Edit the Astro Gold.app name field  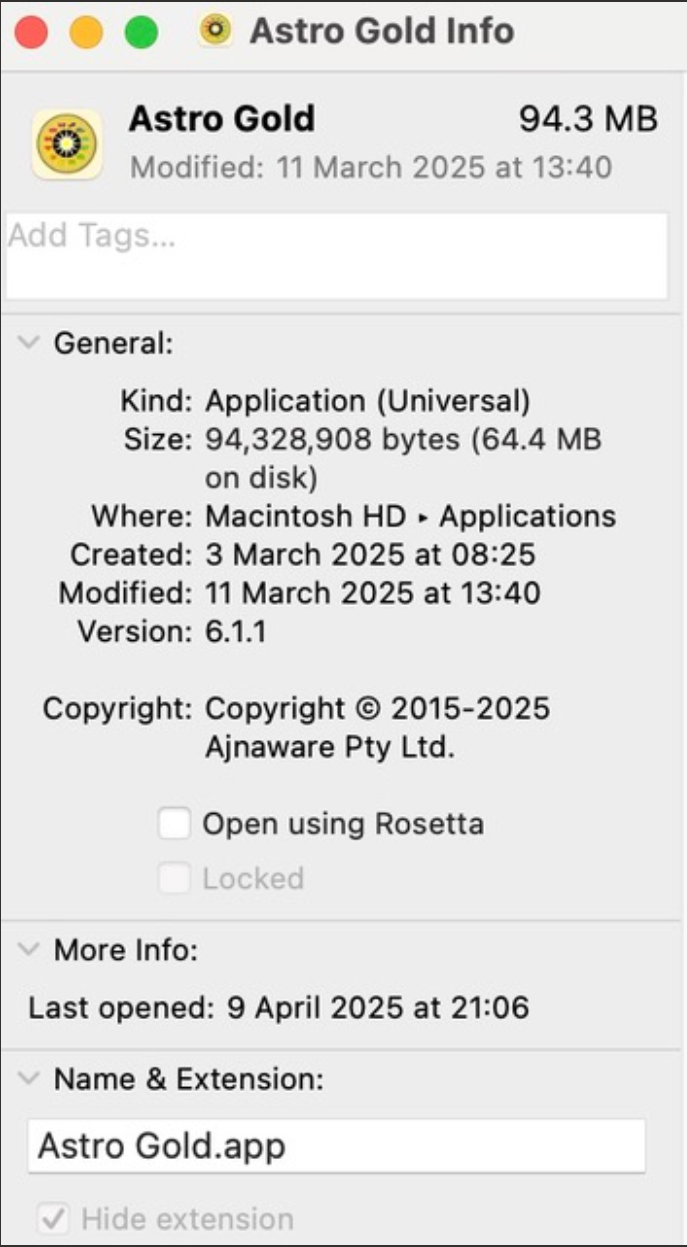tap(336, 1145)
